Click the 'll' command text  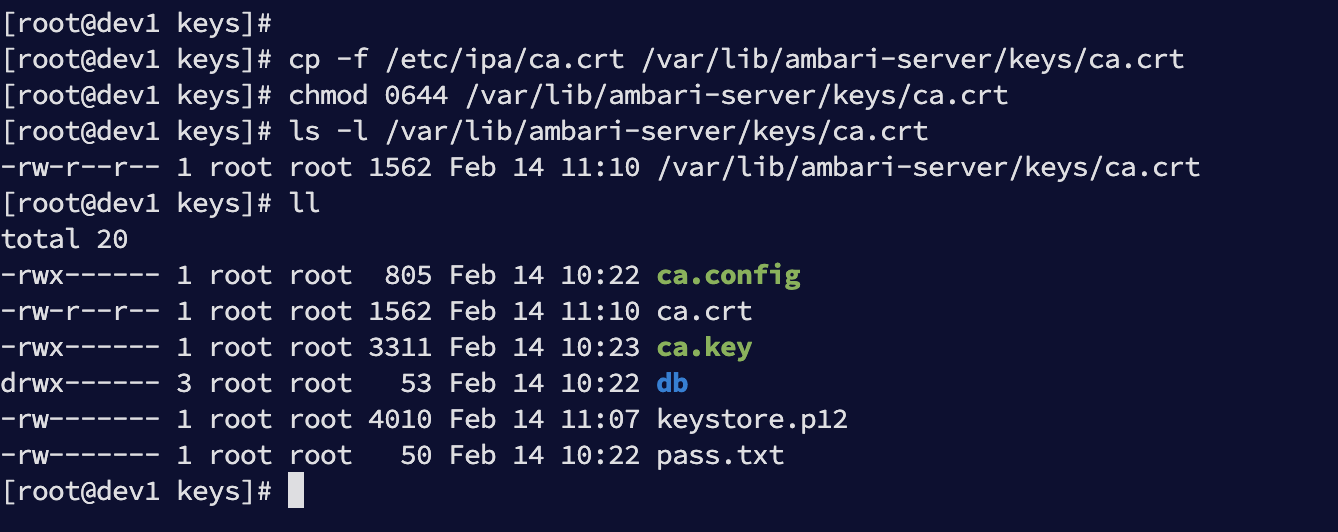tap(304, 203)
